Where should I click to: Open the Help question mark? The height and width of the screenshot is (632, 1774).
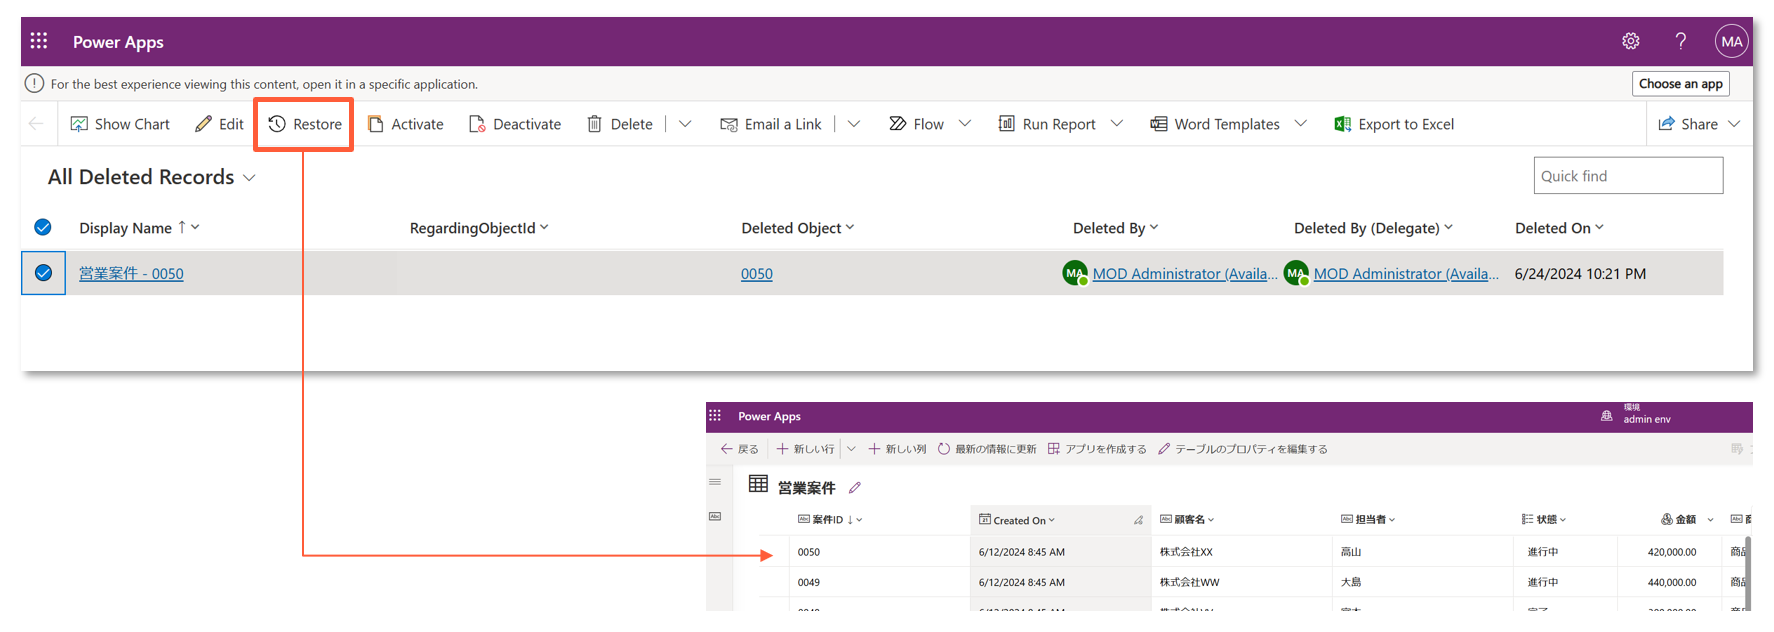(1681, 41)
